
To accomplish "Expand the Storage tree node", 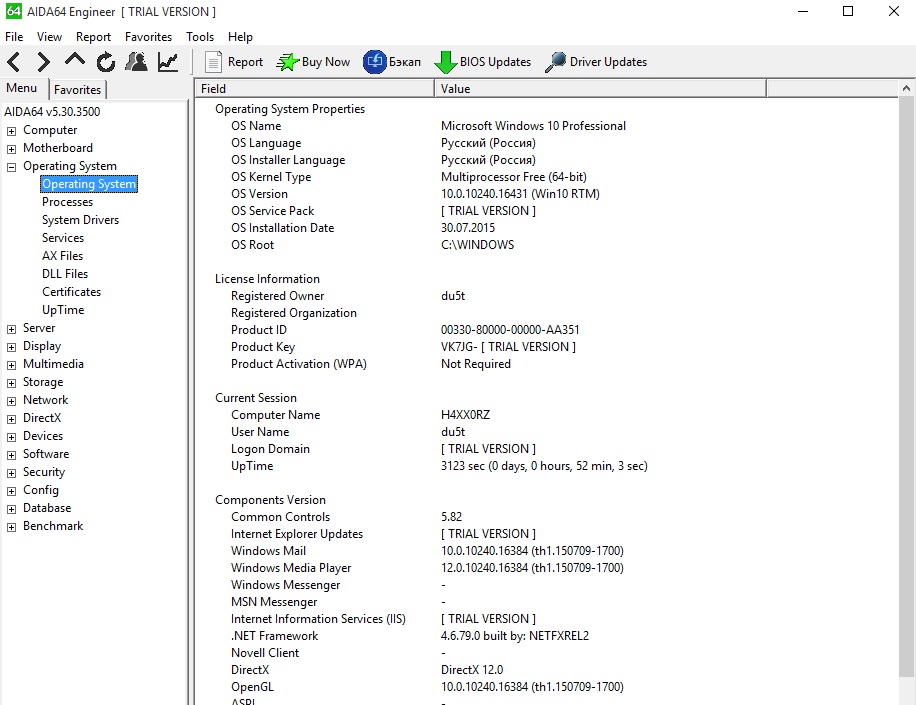I will 11,383.
